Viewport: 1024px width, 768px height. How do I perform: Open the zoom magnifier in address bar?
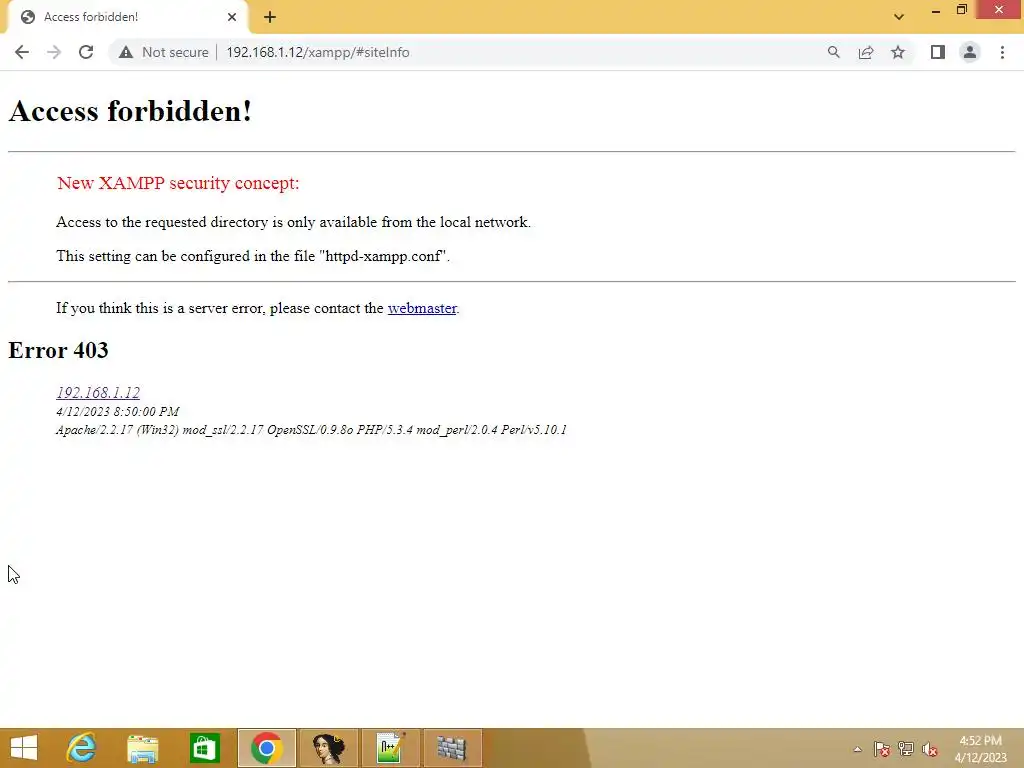[x=833, y=52]
